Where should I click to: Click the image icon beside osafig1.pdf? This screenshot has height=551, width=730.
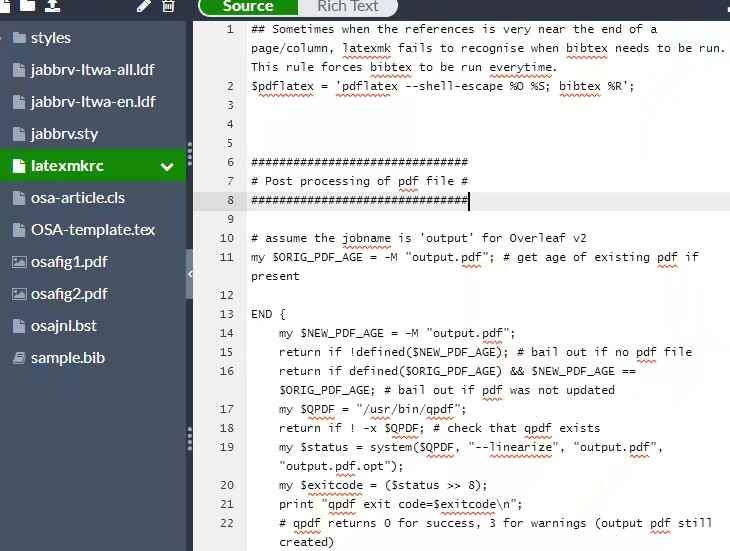pyautogui.click(x=19, y=262)
